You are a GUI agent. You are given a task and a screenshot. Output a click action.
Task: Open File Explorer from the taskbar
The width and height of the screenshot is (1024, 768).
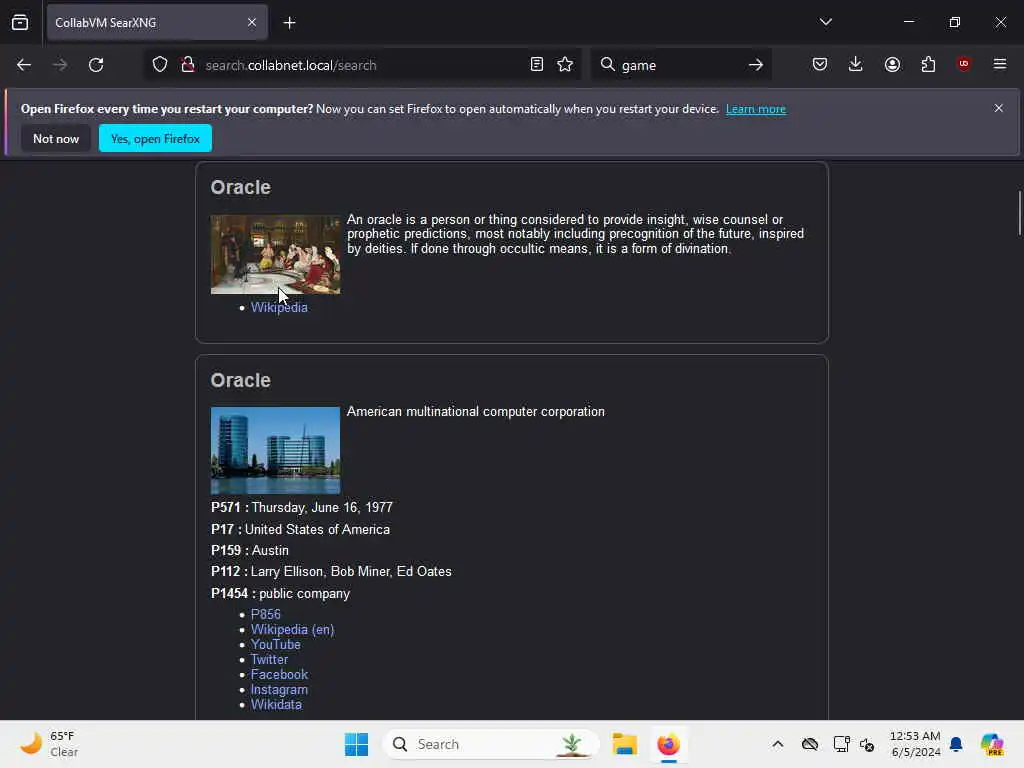pos(624,744)
